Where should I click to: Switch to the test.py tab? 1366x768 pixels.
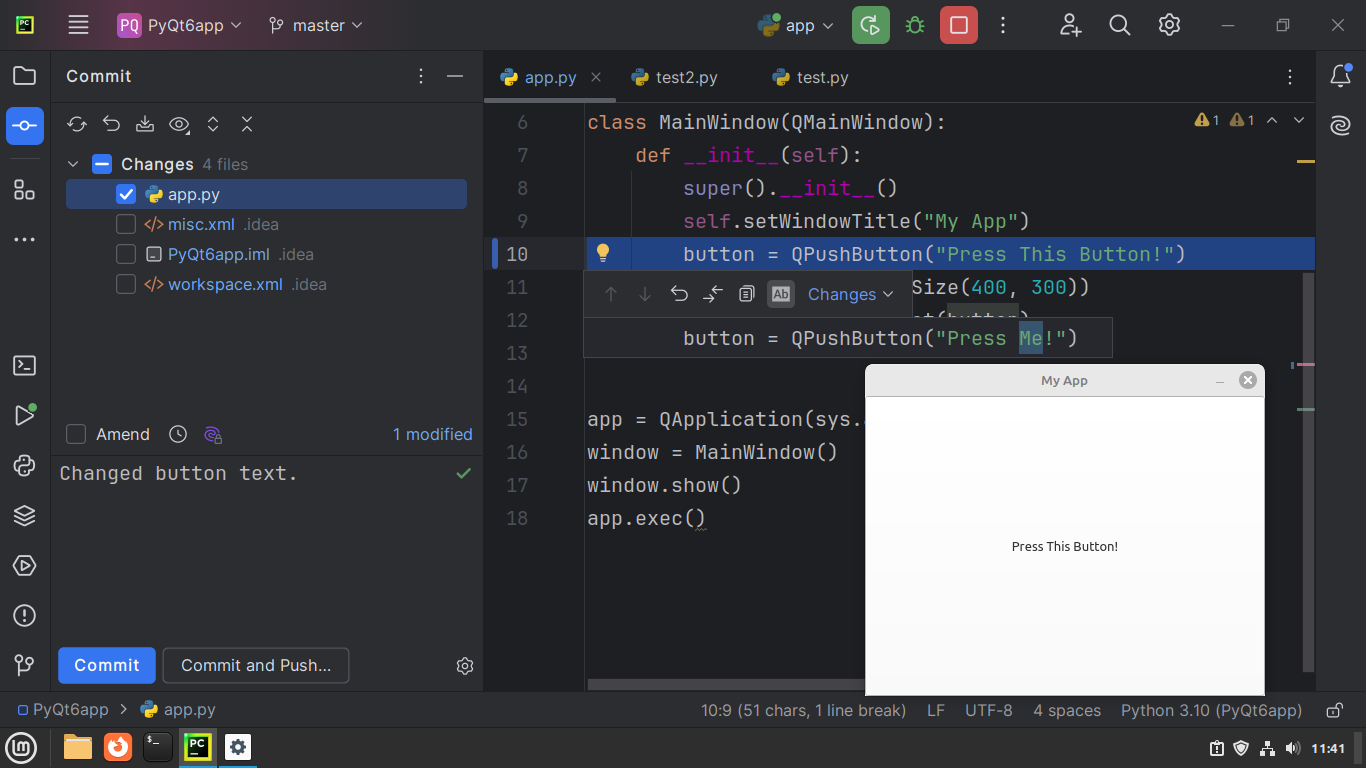[811, 77]
